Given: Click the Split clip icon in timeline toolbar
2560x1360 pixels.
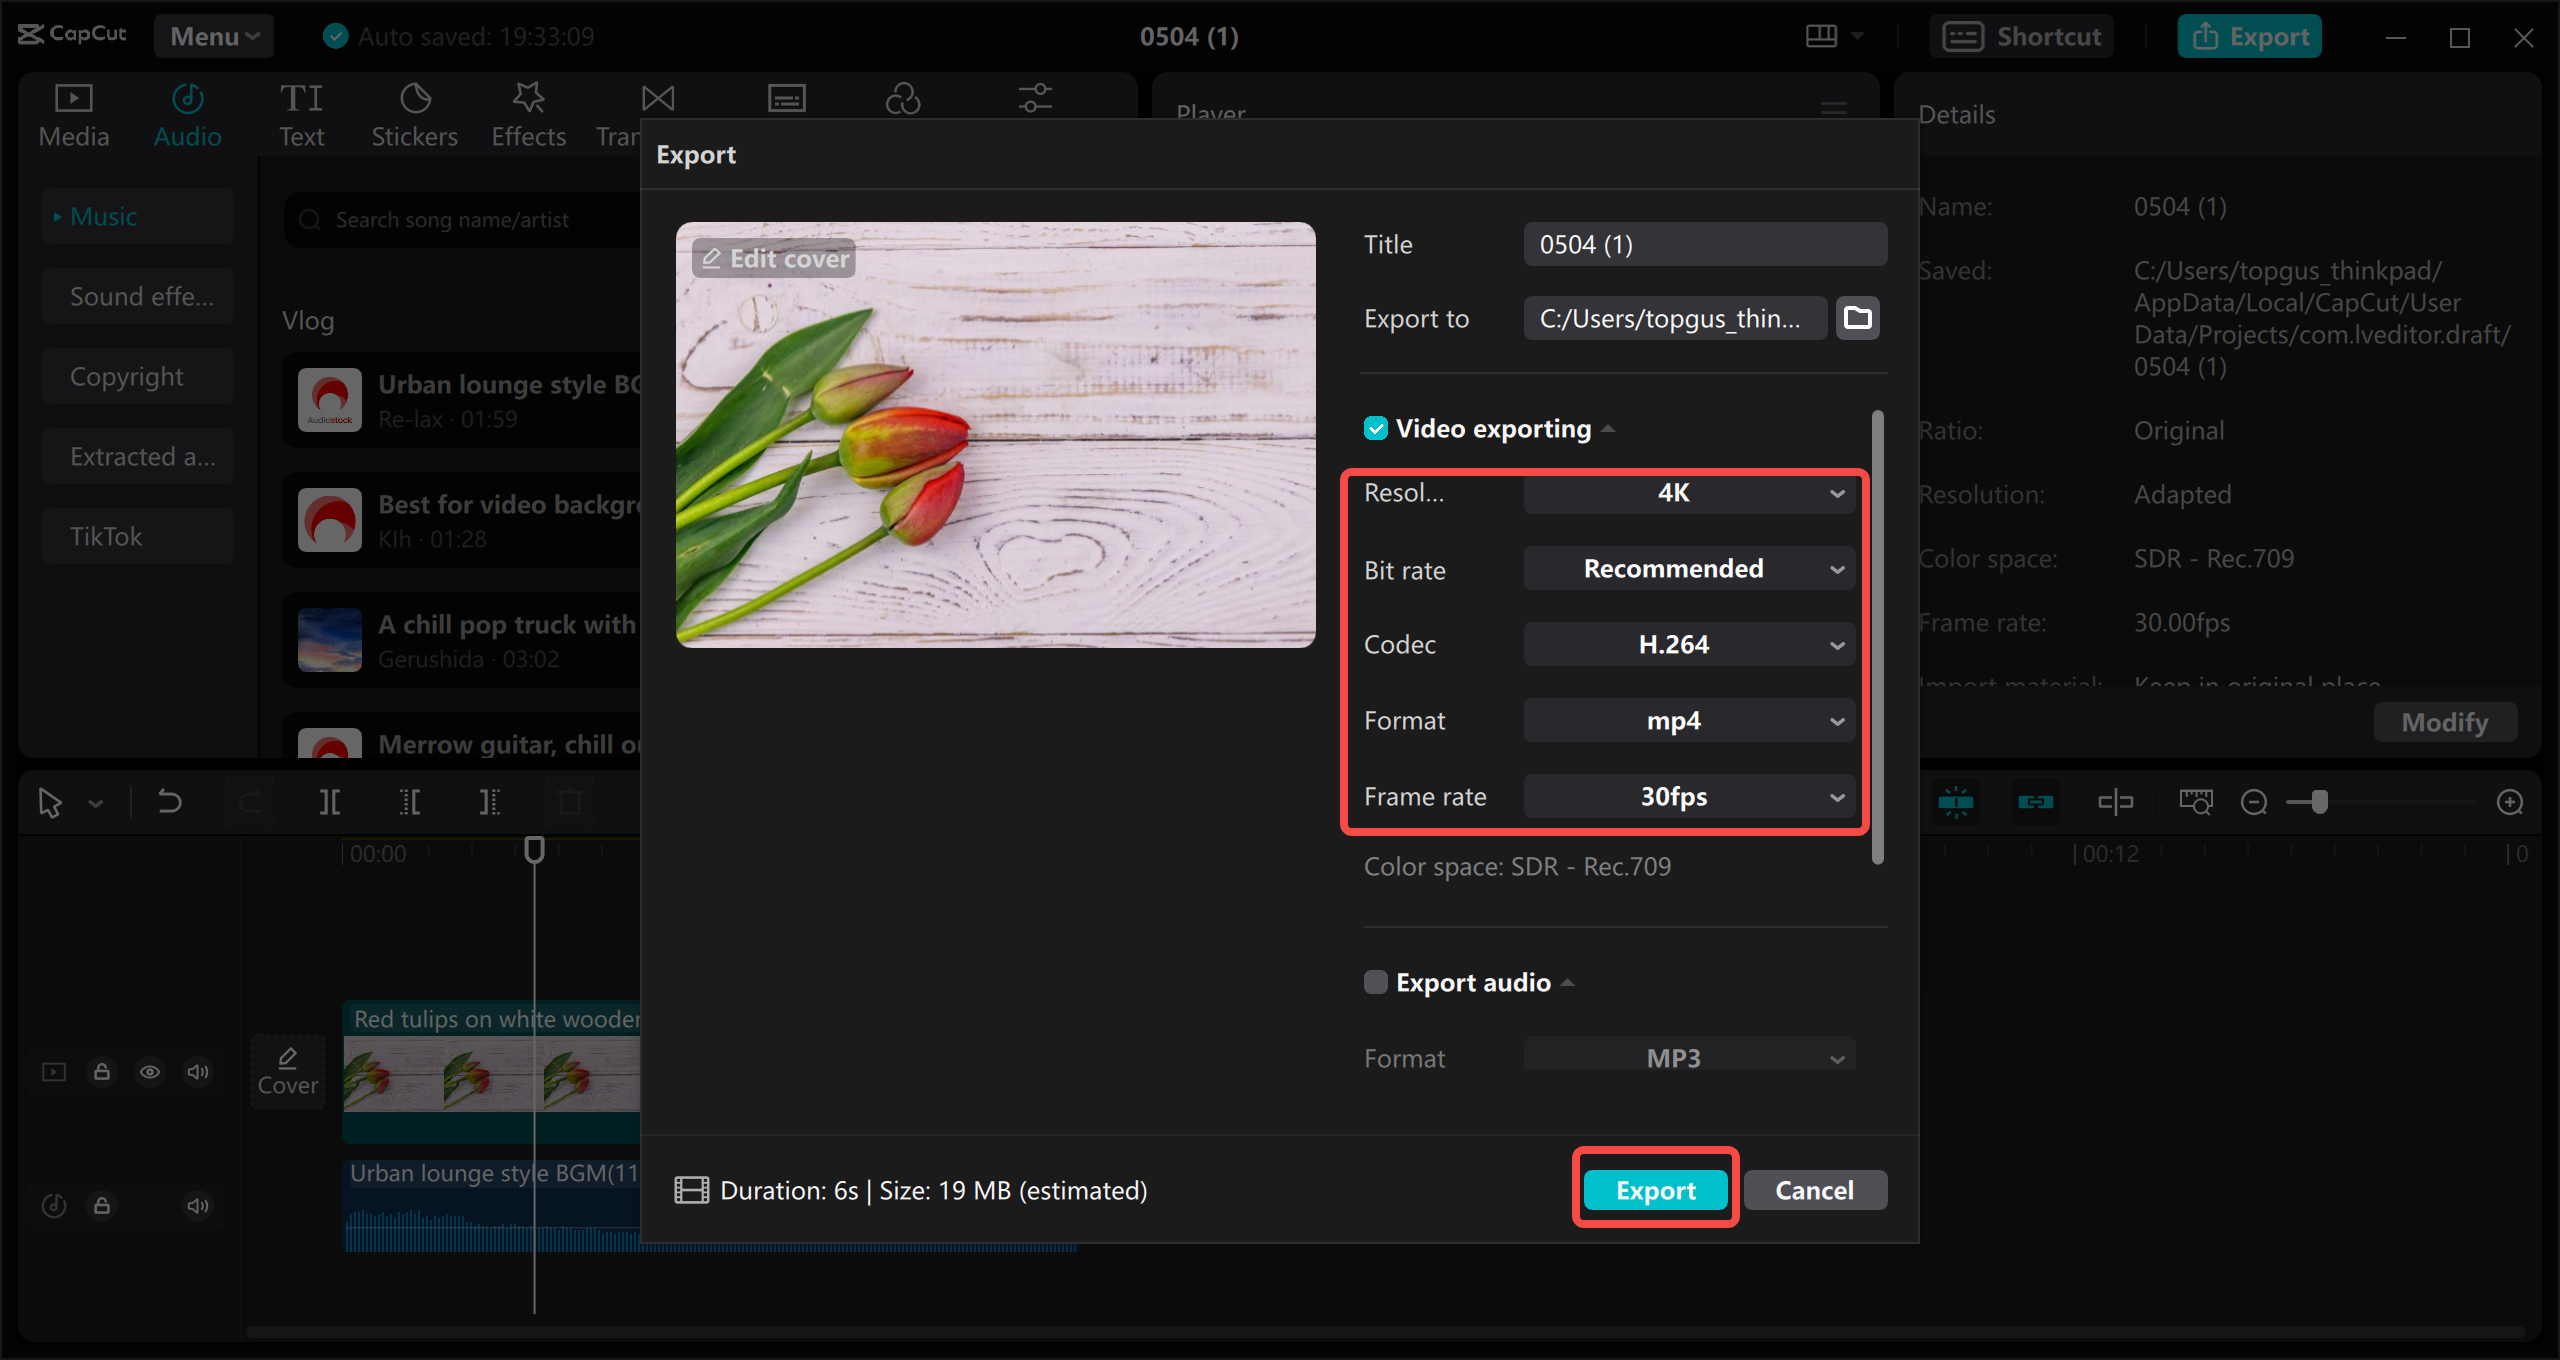Looking at the screenshot, I should (330, 801).
